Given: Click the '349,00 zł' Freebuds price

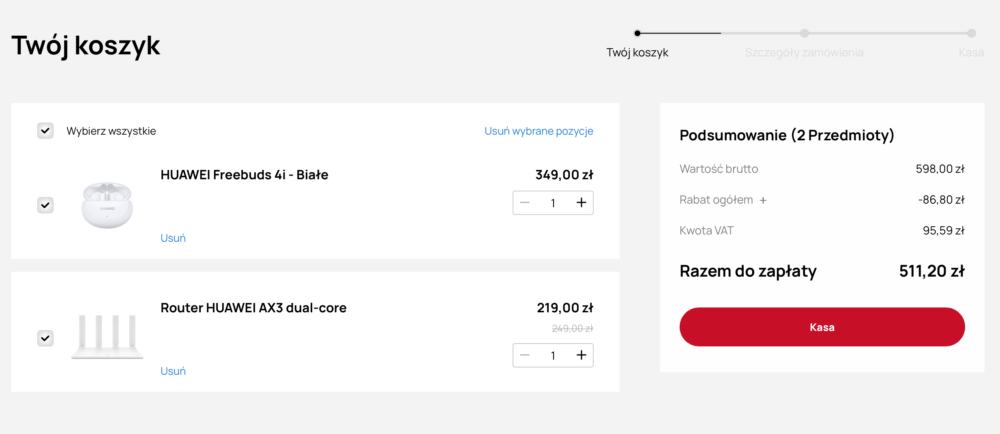Looking at the screenshot, I should [x=564, y=175].
